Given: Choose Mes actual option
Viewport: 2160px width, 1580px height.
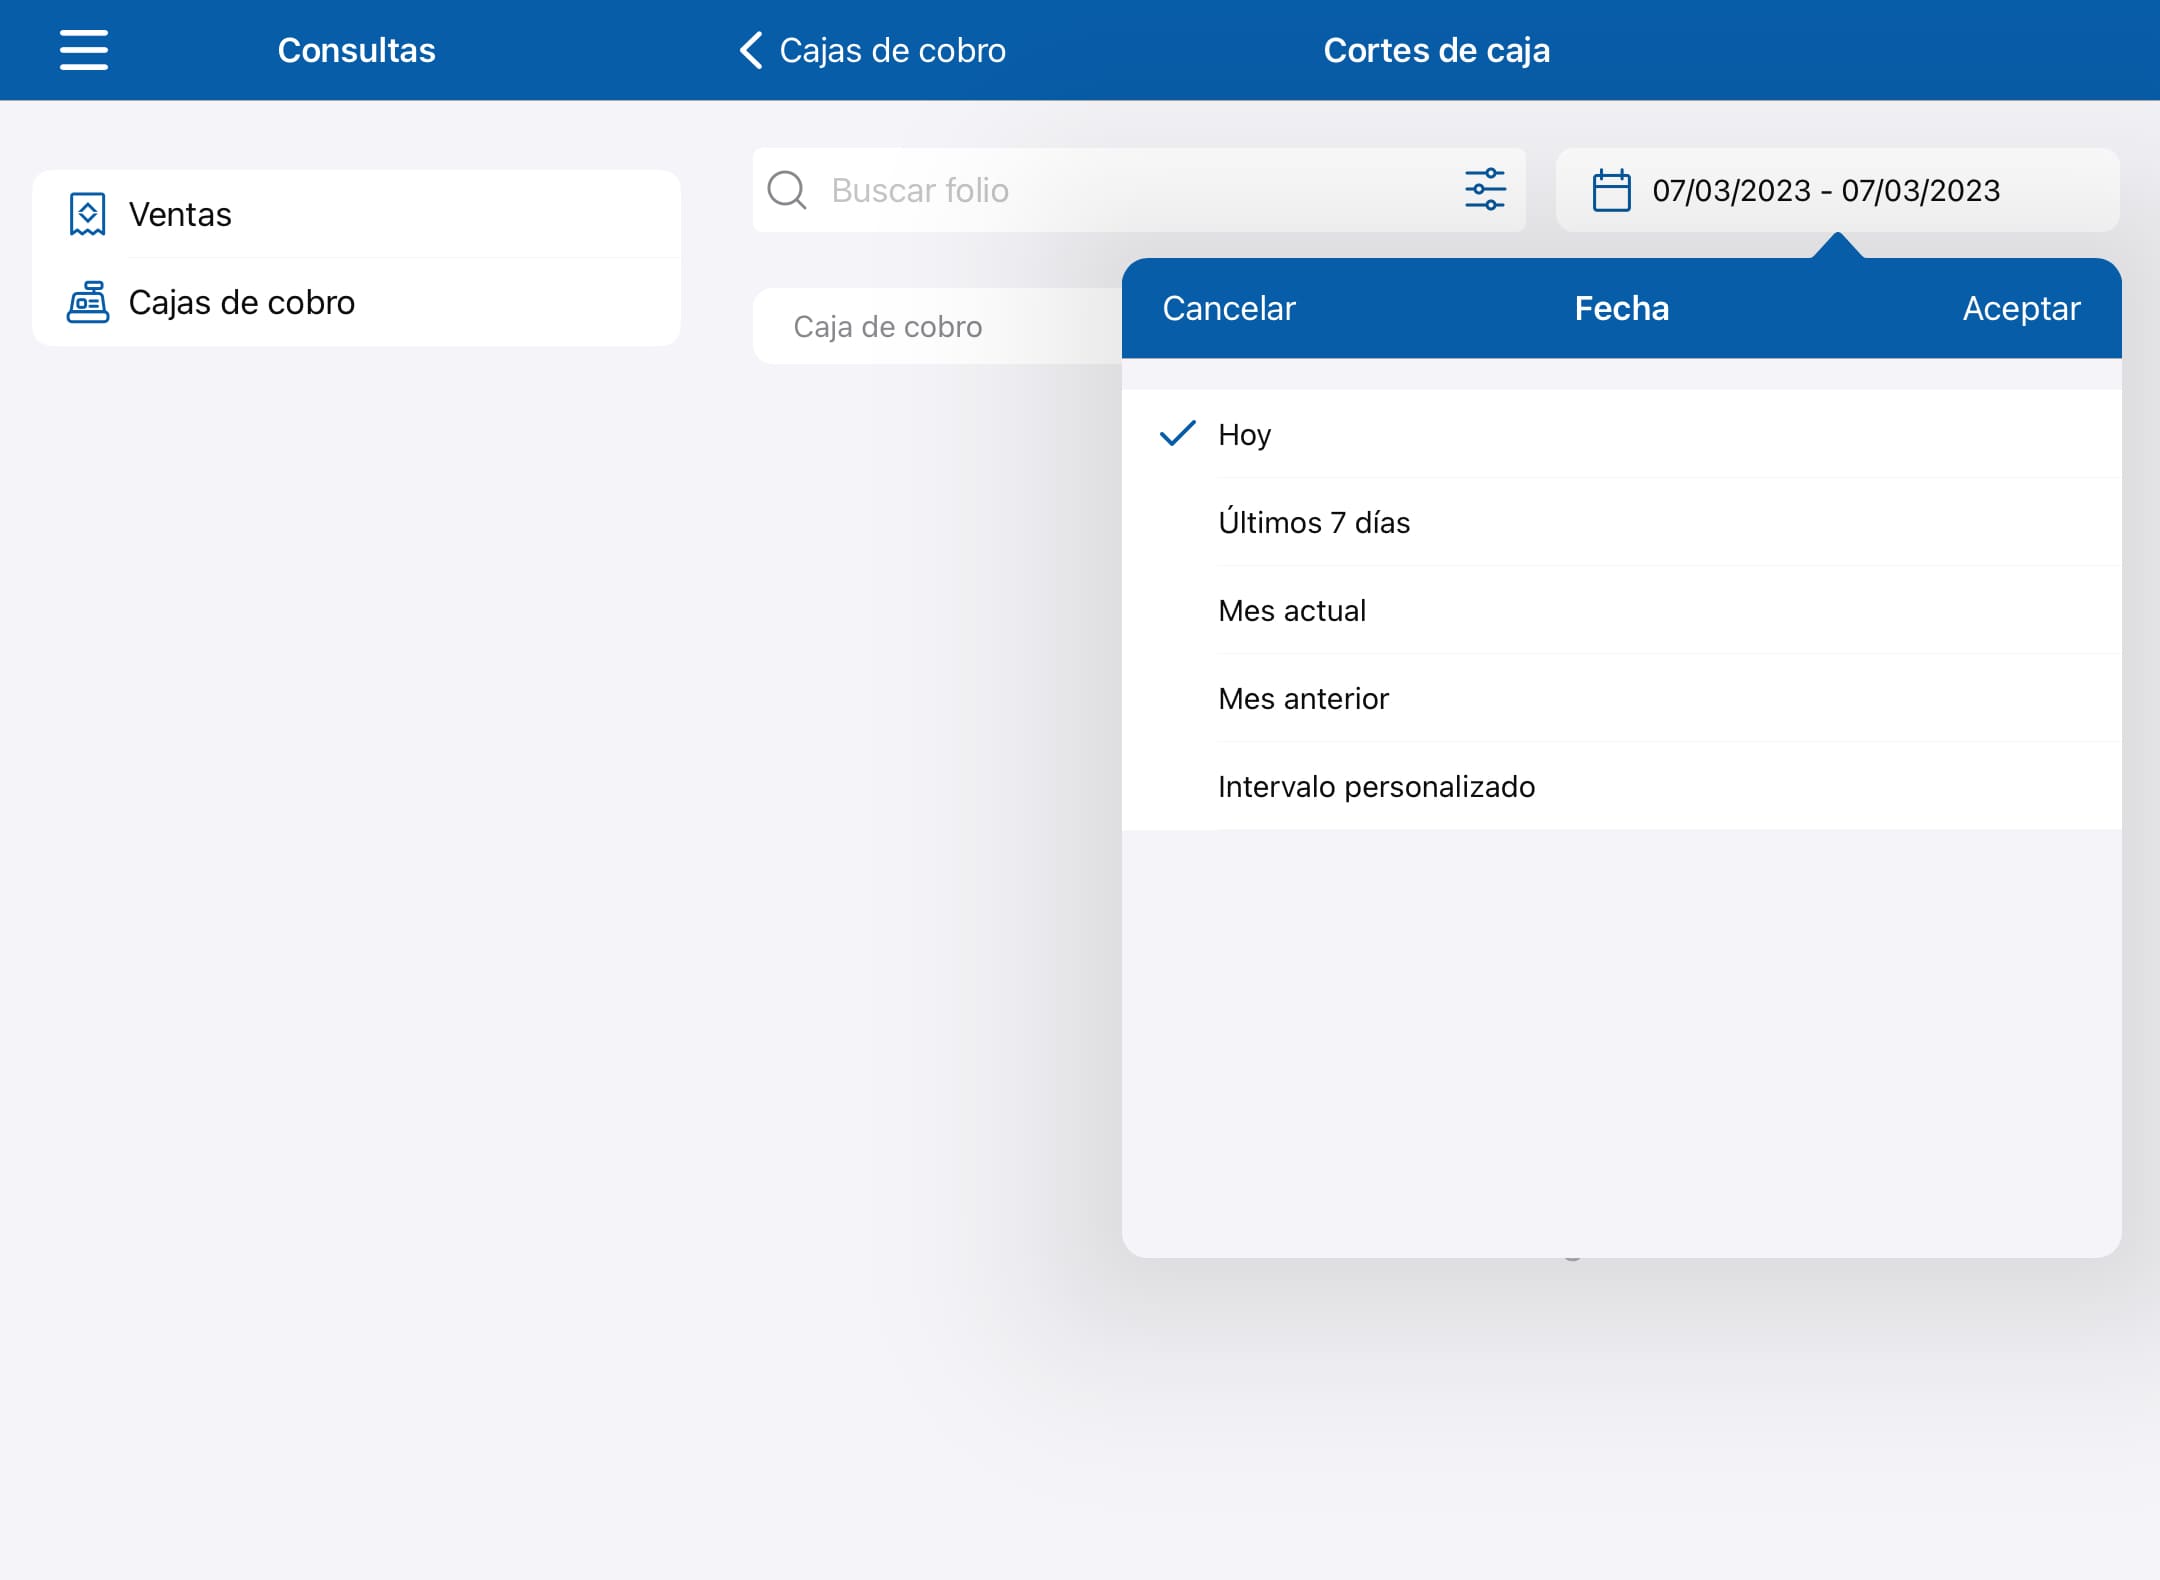Looking at the screenshot, I should [1621, 610].
